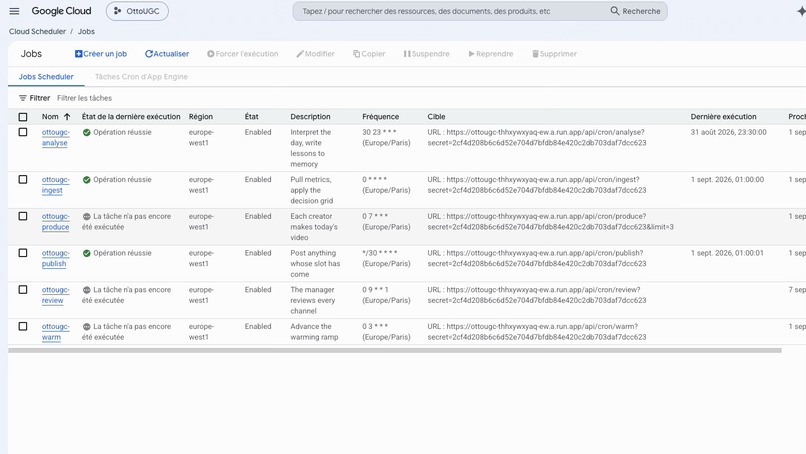Image resolution: width=806 pixels, height=454 pixels.
Task: Click frequency '*/30 * * * *' cell
Action: coord(386,258)
